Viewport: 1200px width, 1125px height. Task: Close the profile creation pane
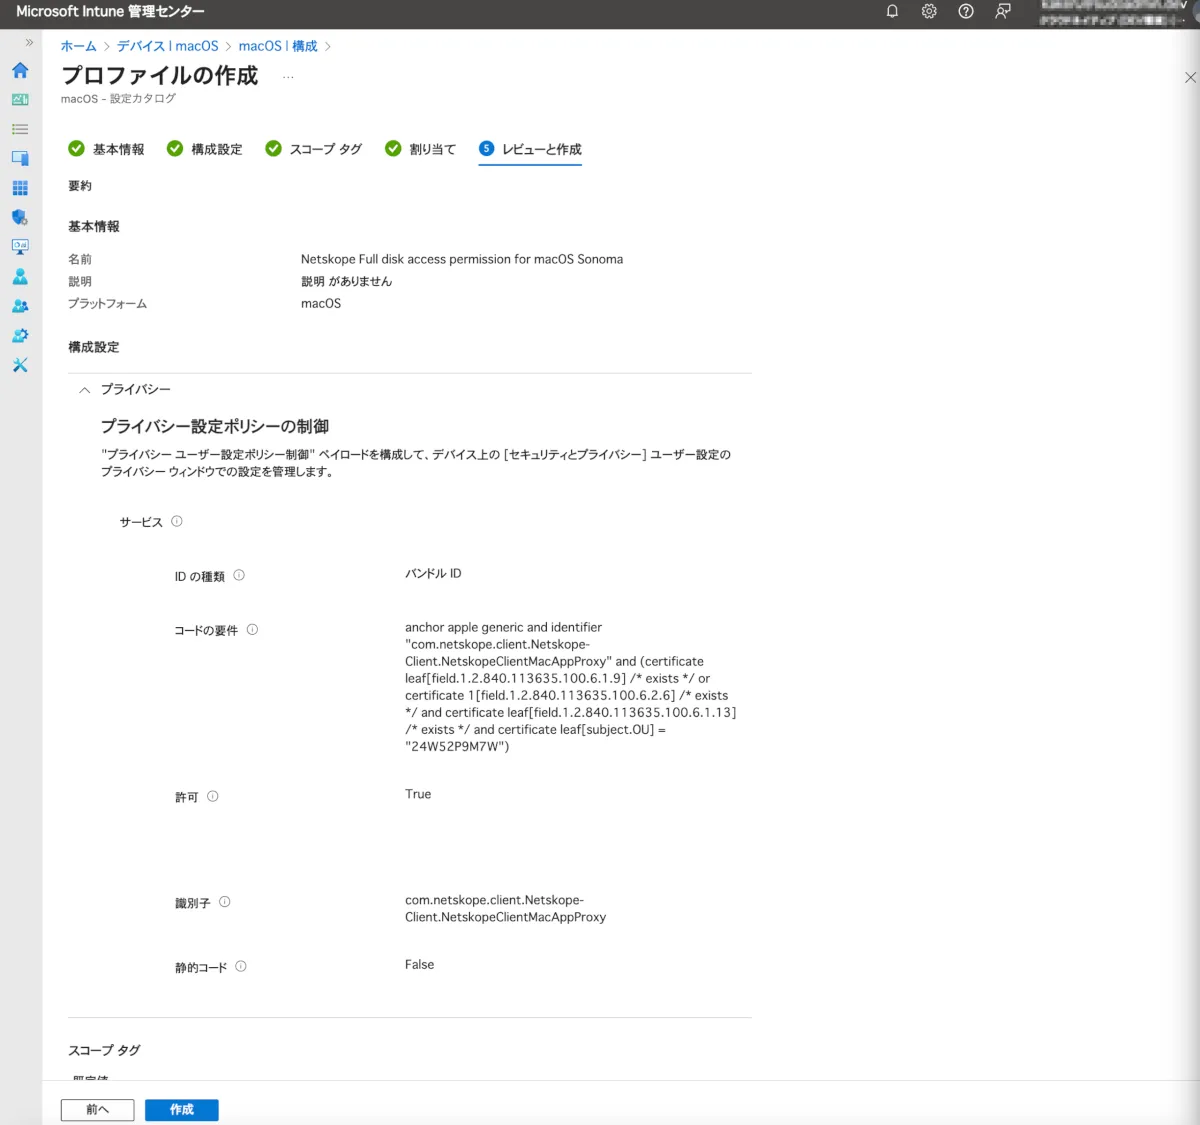tap(1190, 77)
